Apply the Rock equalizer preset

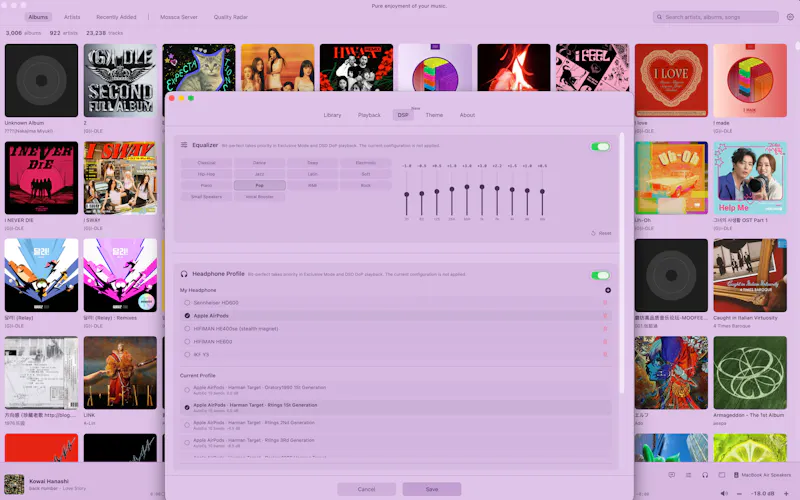pyautogui.click(x=365, y=185)
